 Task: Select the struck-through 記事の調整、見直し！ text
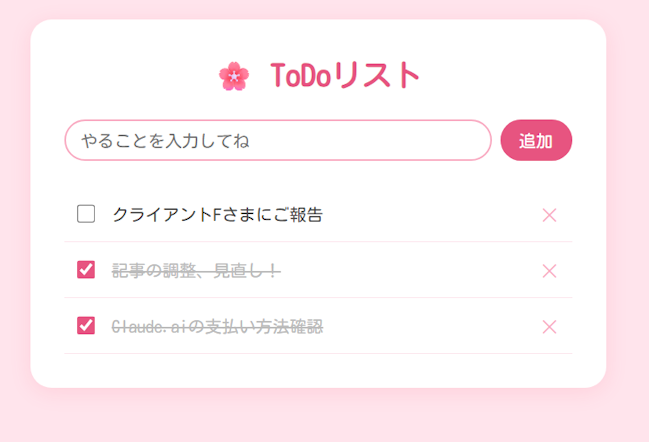(195, 271)
